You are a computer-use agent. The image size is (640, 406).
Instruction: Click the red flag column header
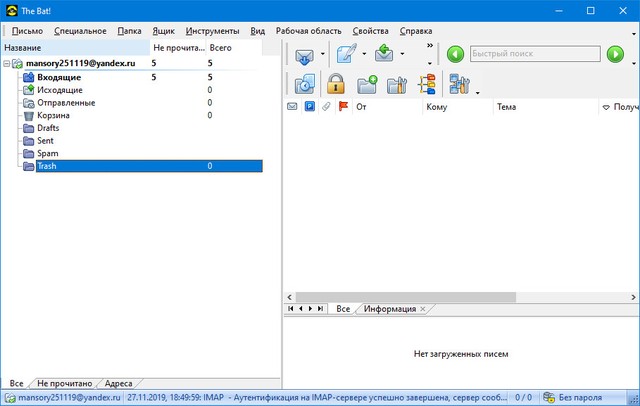tap(343, 106)
